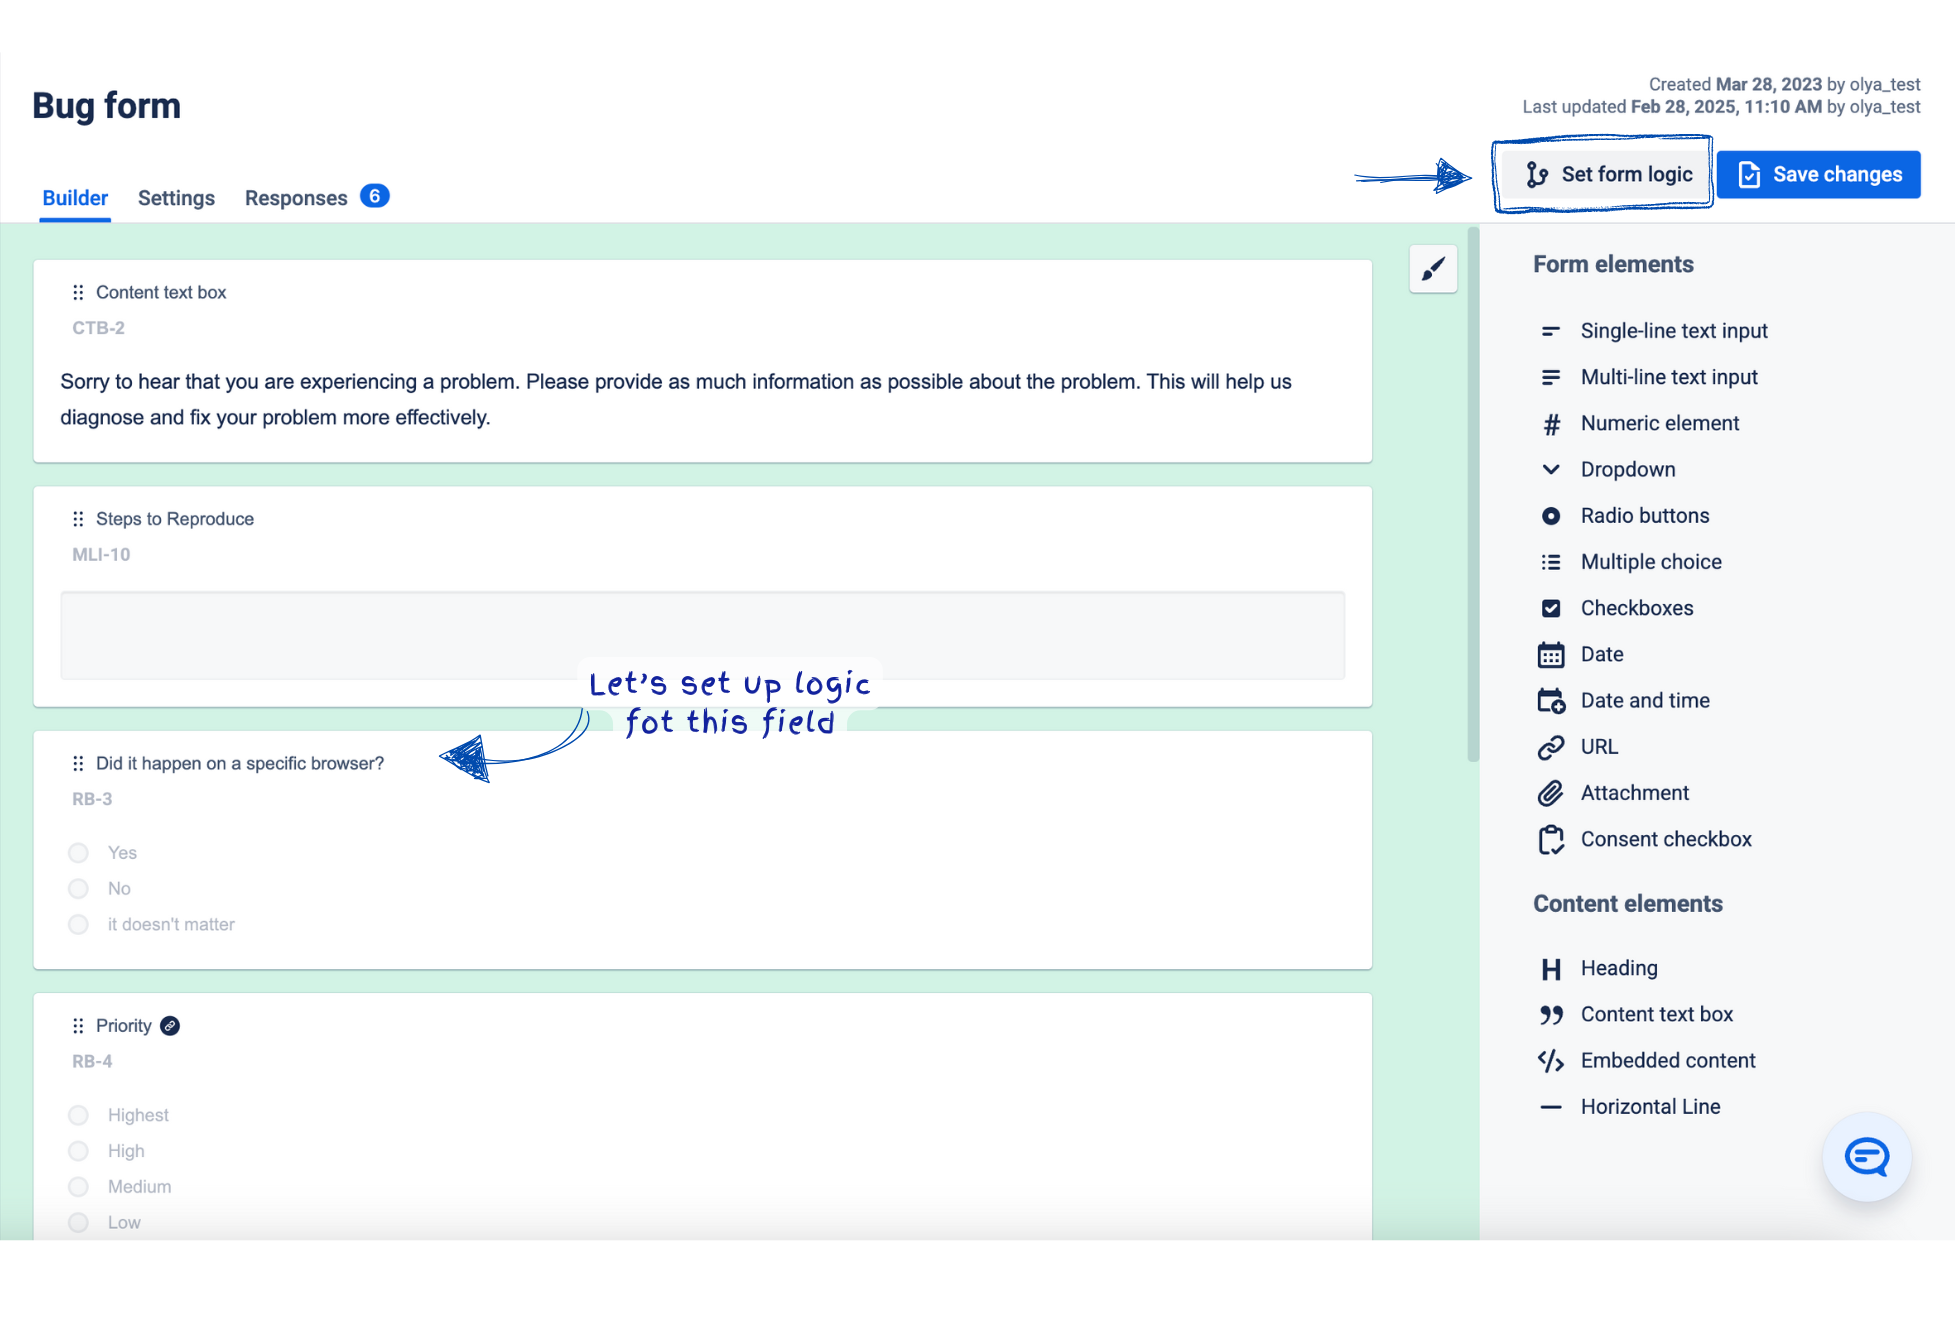
Task: Click inside the Steps to Reproduce text area
Action: [702, 636]
